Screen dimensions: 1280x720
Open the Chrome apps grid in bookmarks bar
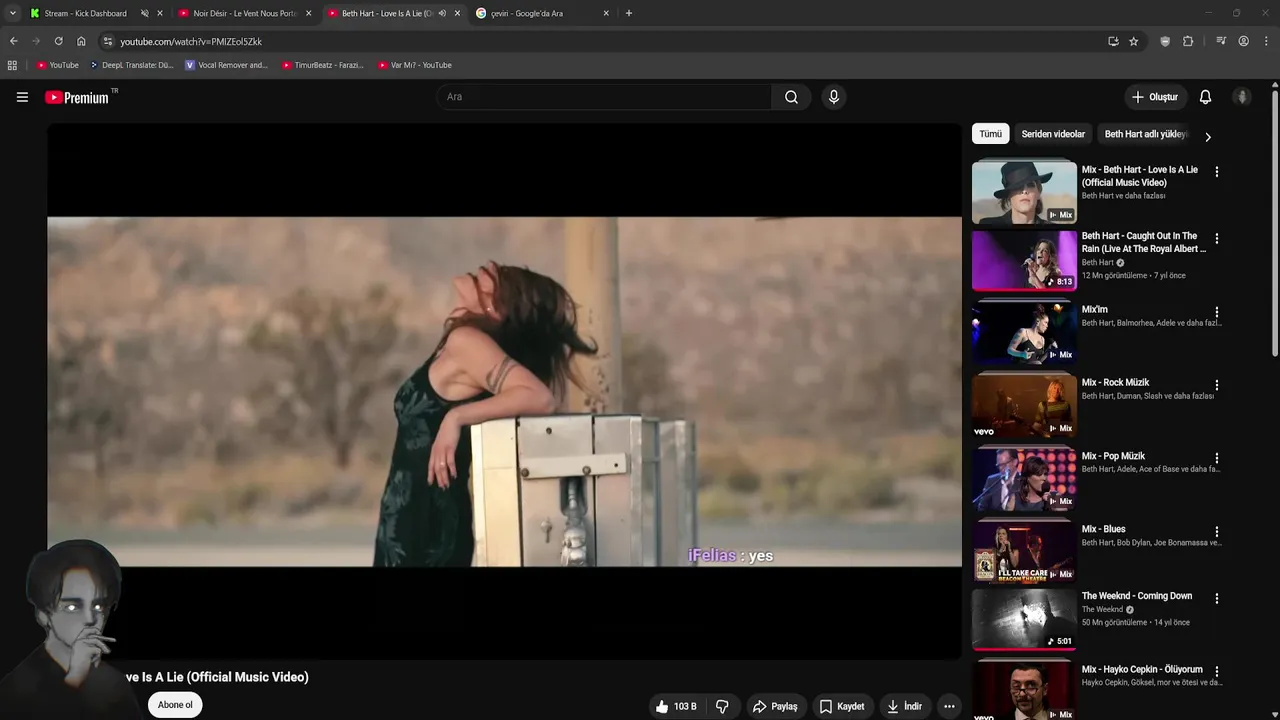click(x=12, y=65)
